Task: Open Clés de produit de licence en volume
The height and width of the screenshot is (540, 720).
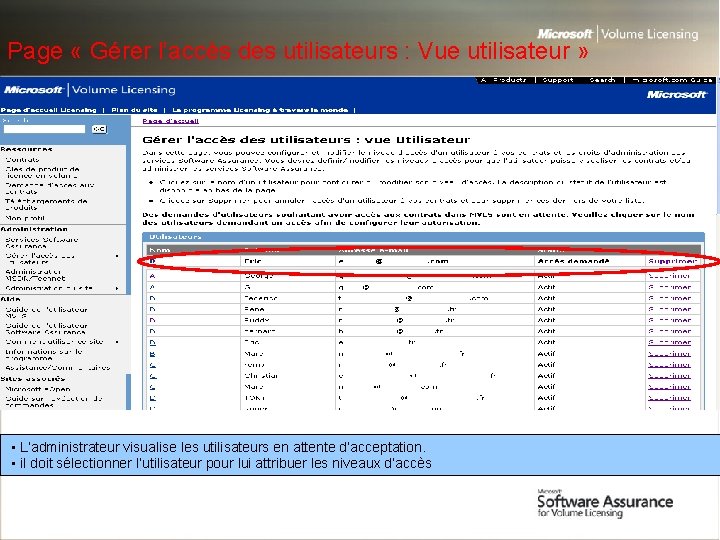Action: [x=42, y=172]
